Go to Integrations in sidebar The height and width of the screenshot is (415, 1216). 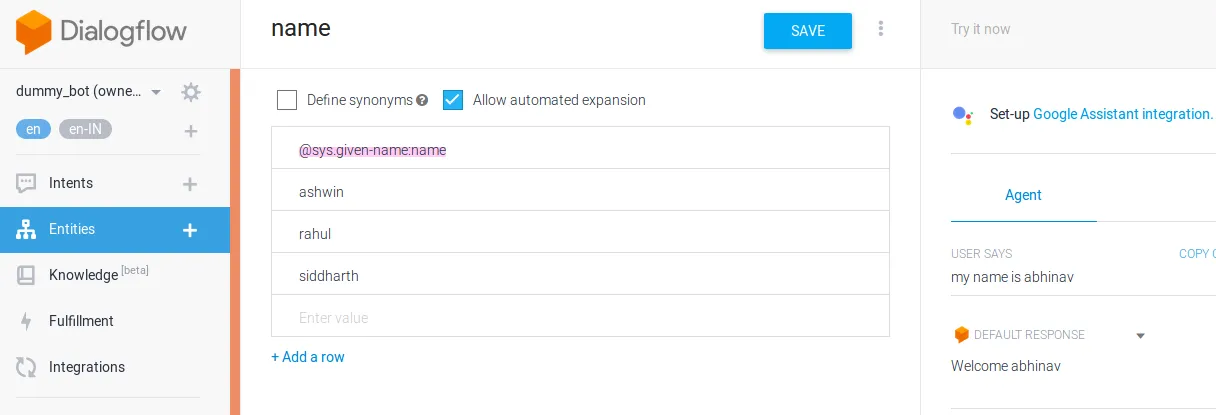point(87,367)
